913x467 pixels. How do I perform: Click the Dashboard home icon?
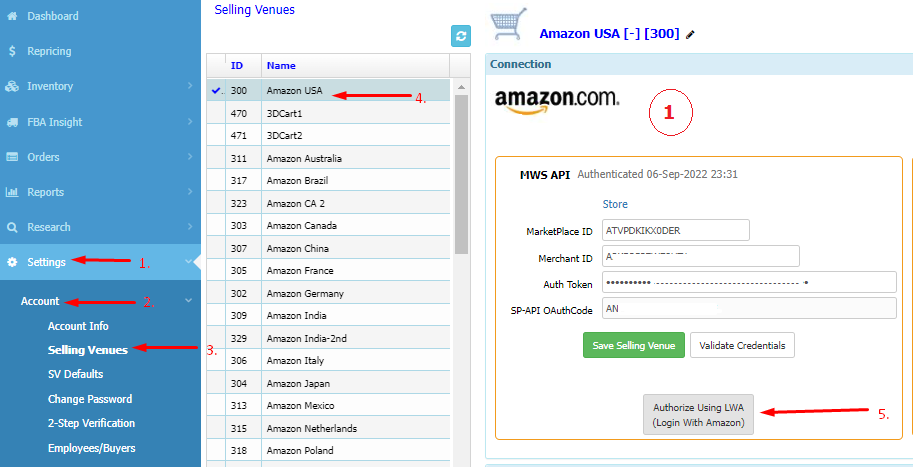tap(12, 16)
